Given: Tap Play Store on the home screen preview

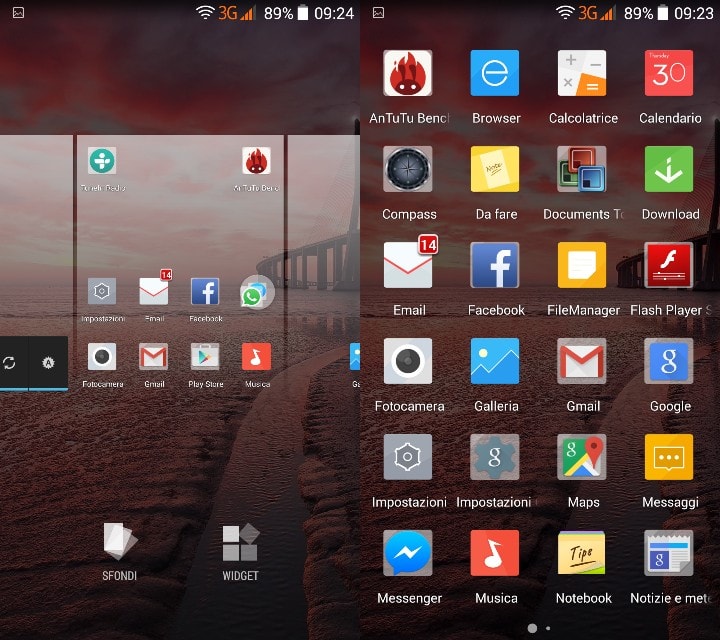Looking at the screenshot, I should point(205,356).
